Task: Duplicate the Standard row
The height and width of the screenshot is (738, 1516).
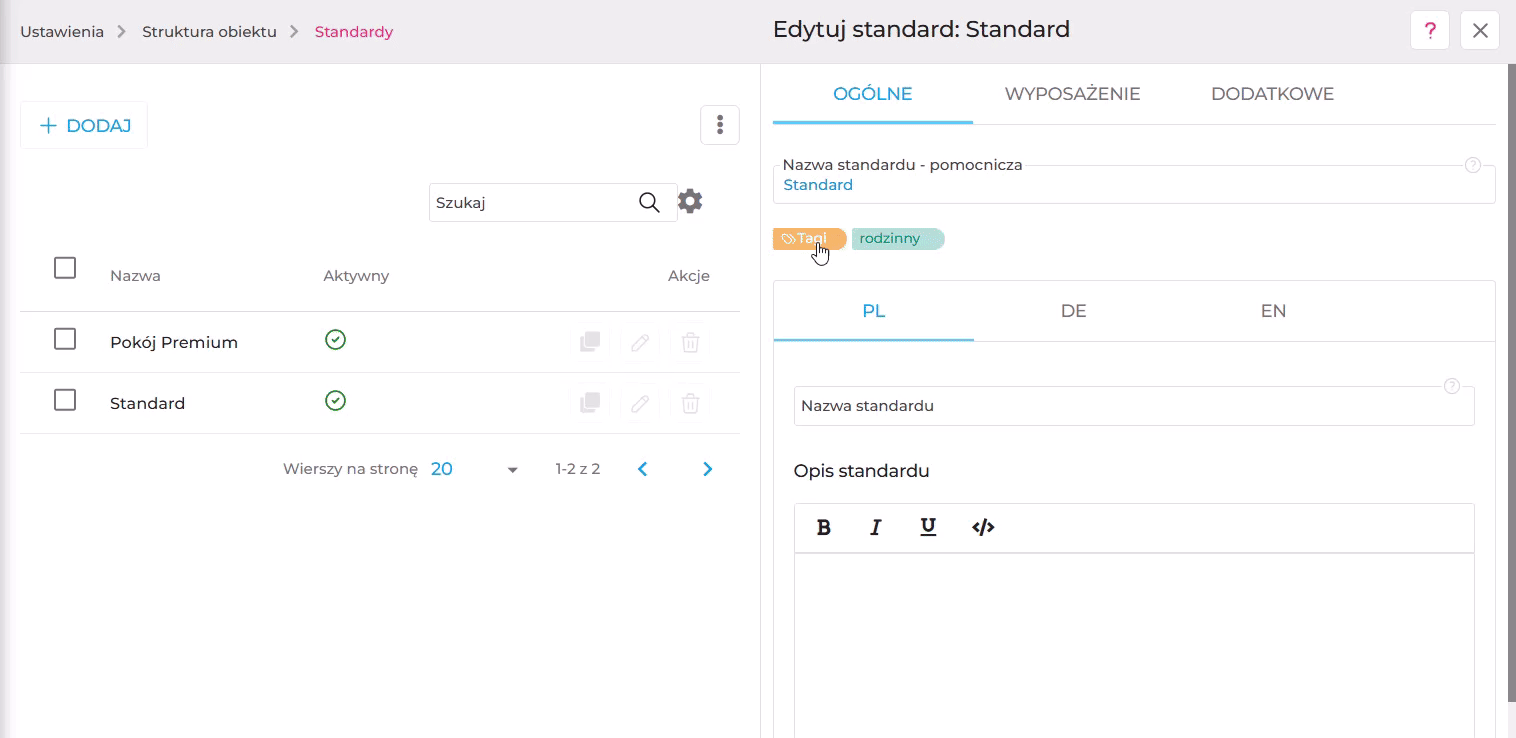Action: (590, 403)
